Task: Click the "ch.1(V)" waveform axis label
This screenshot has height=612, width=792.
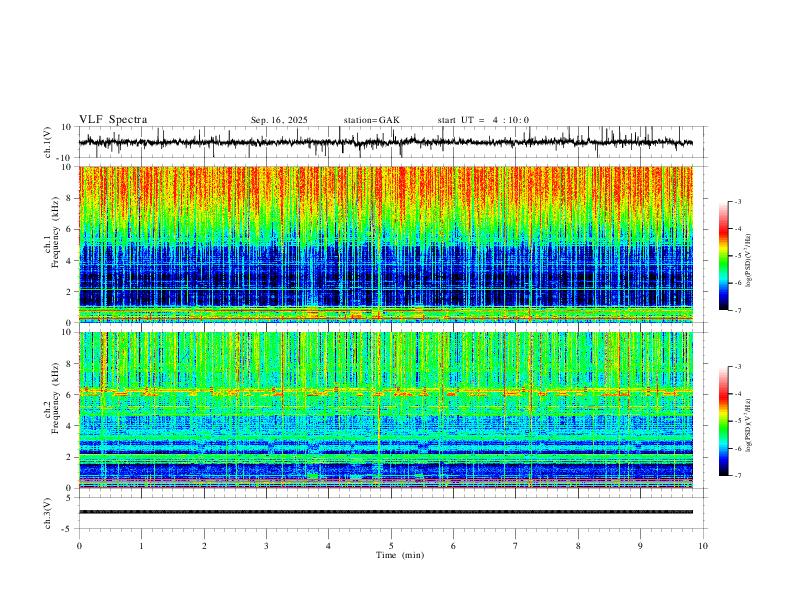Action: [x=48, y=142]
